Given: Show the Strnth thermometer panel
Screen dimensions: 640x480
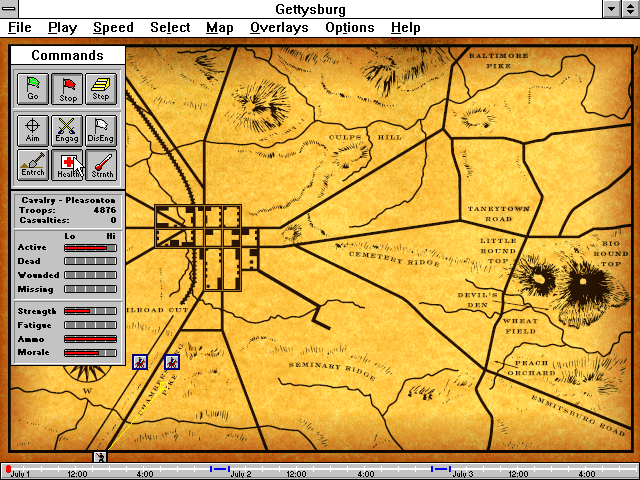Looking at the screenshot, I should [101, 164].
